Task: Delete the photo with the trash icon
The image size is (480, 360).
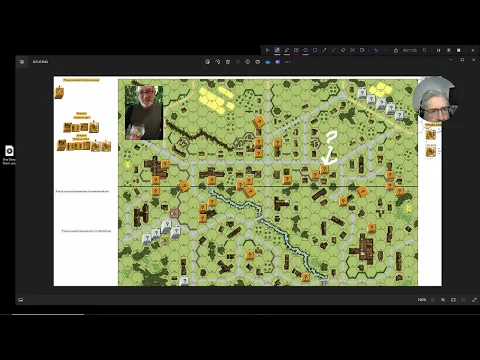Action: 228,62
